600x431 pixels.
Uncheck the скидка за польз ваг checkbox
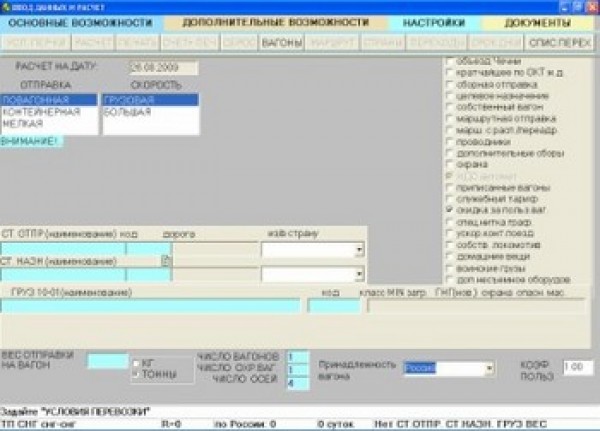tap(450, 210)
